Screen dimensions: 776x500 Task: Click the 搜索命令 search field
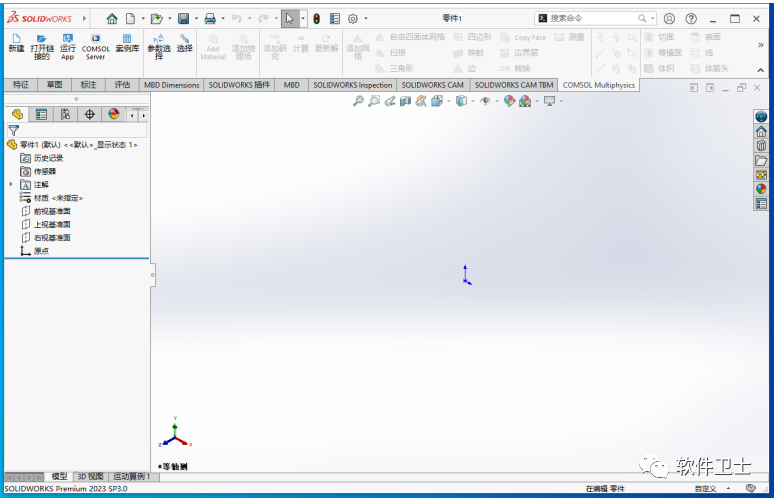point(596,18)
